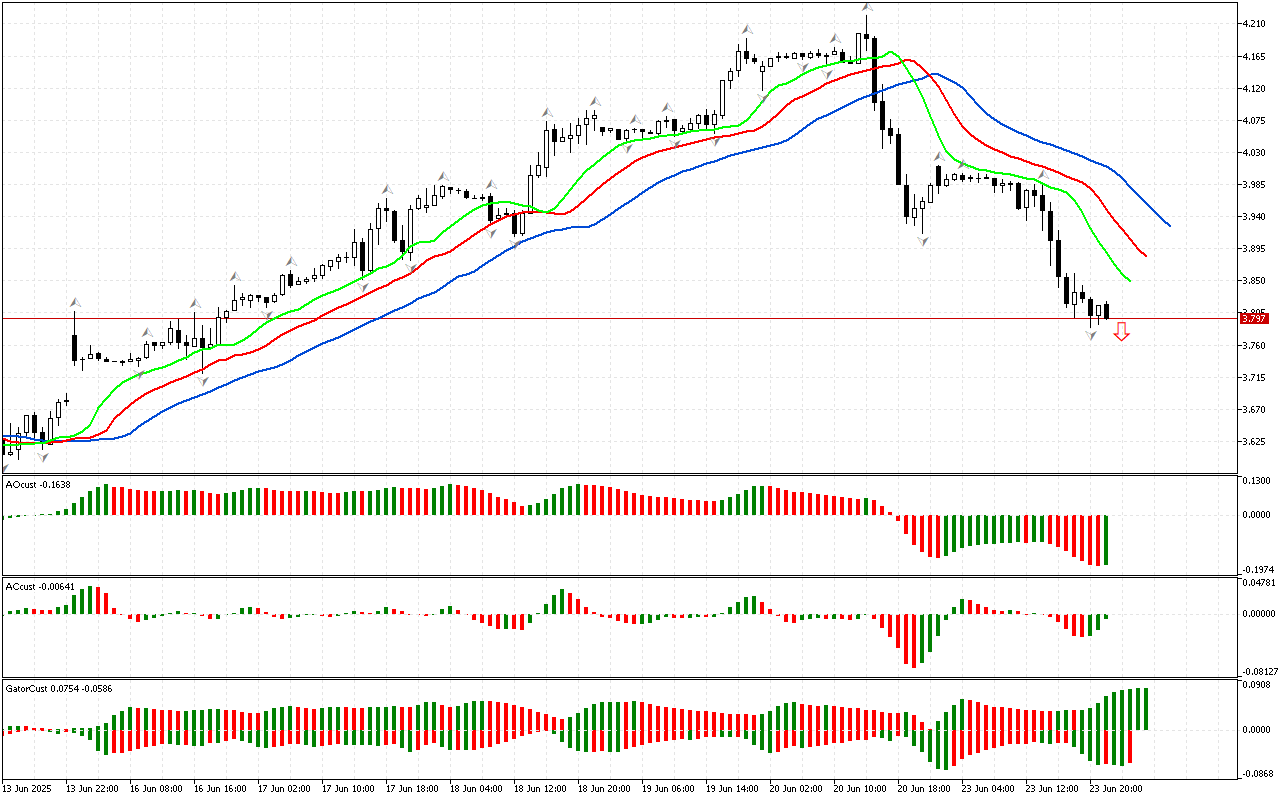The image size is (1280, 800).
Task: Click the down fractal beside the red sell arrow
Action: [x=1092, y=335]
